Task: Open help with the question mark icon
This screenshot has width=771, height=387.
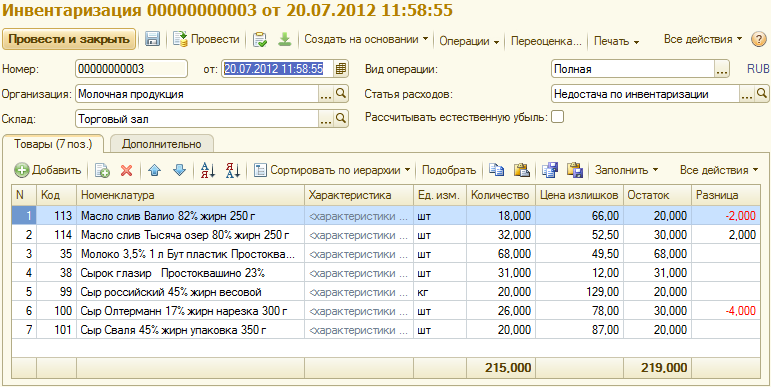Action: [759, 39]
